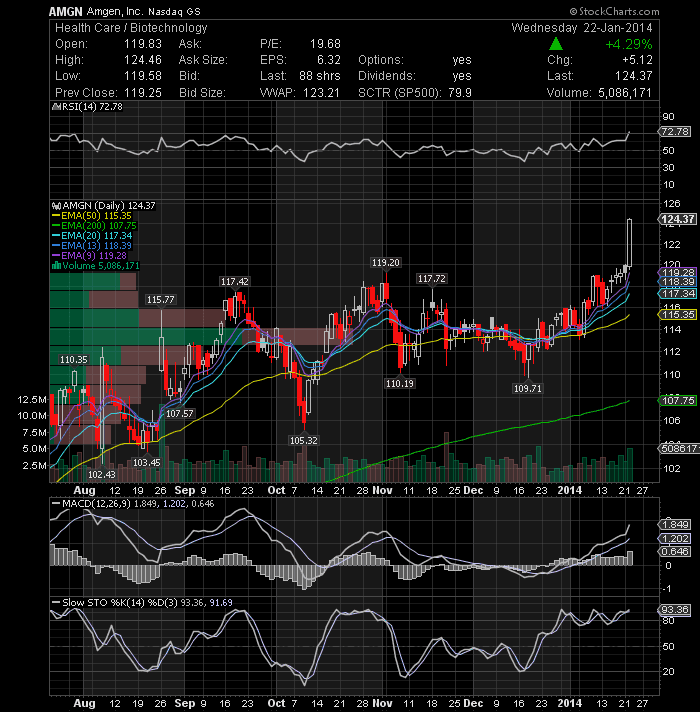Click the +4.29% percent change value

629,44
